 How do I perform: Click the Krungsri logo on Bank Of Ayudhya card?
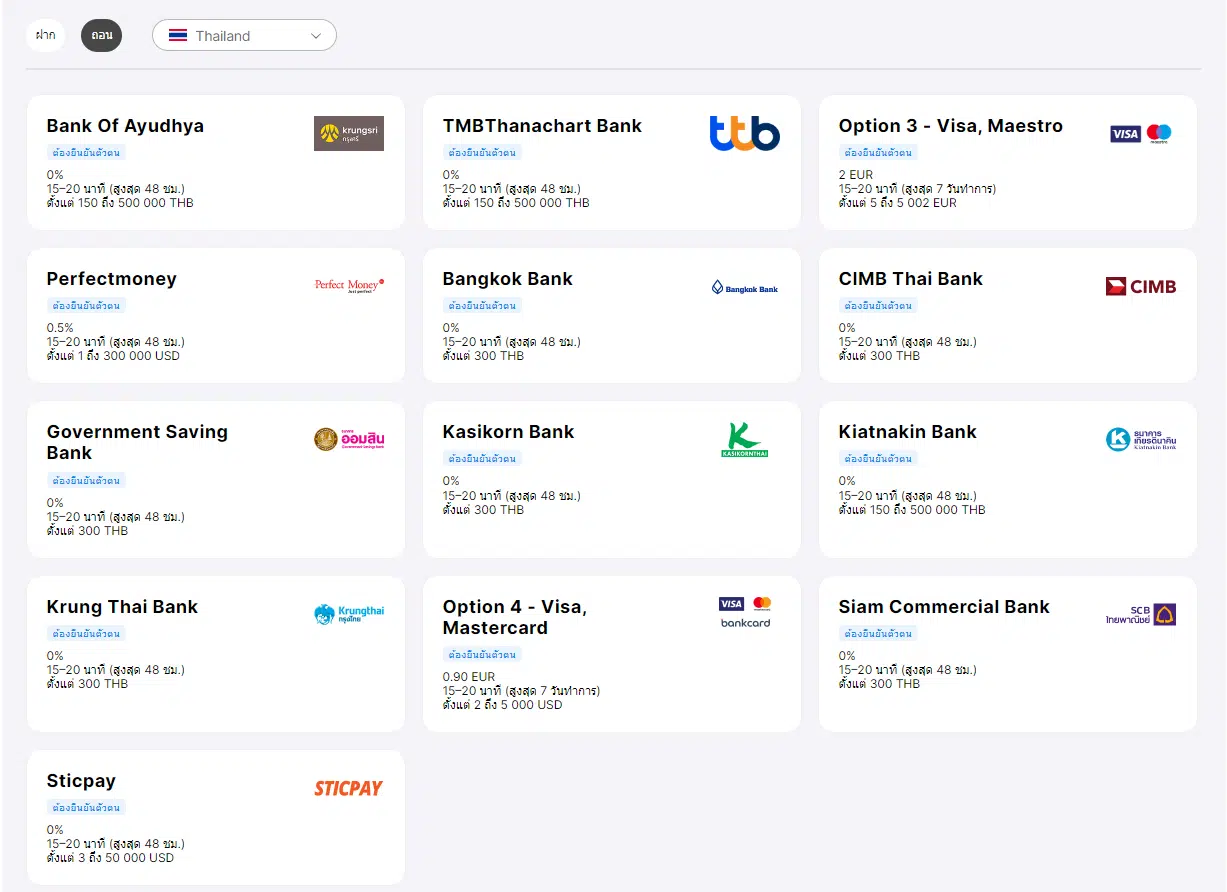pyautogui.click(x=349, y=133)
